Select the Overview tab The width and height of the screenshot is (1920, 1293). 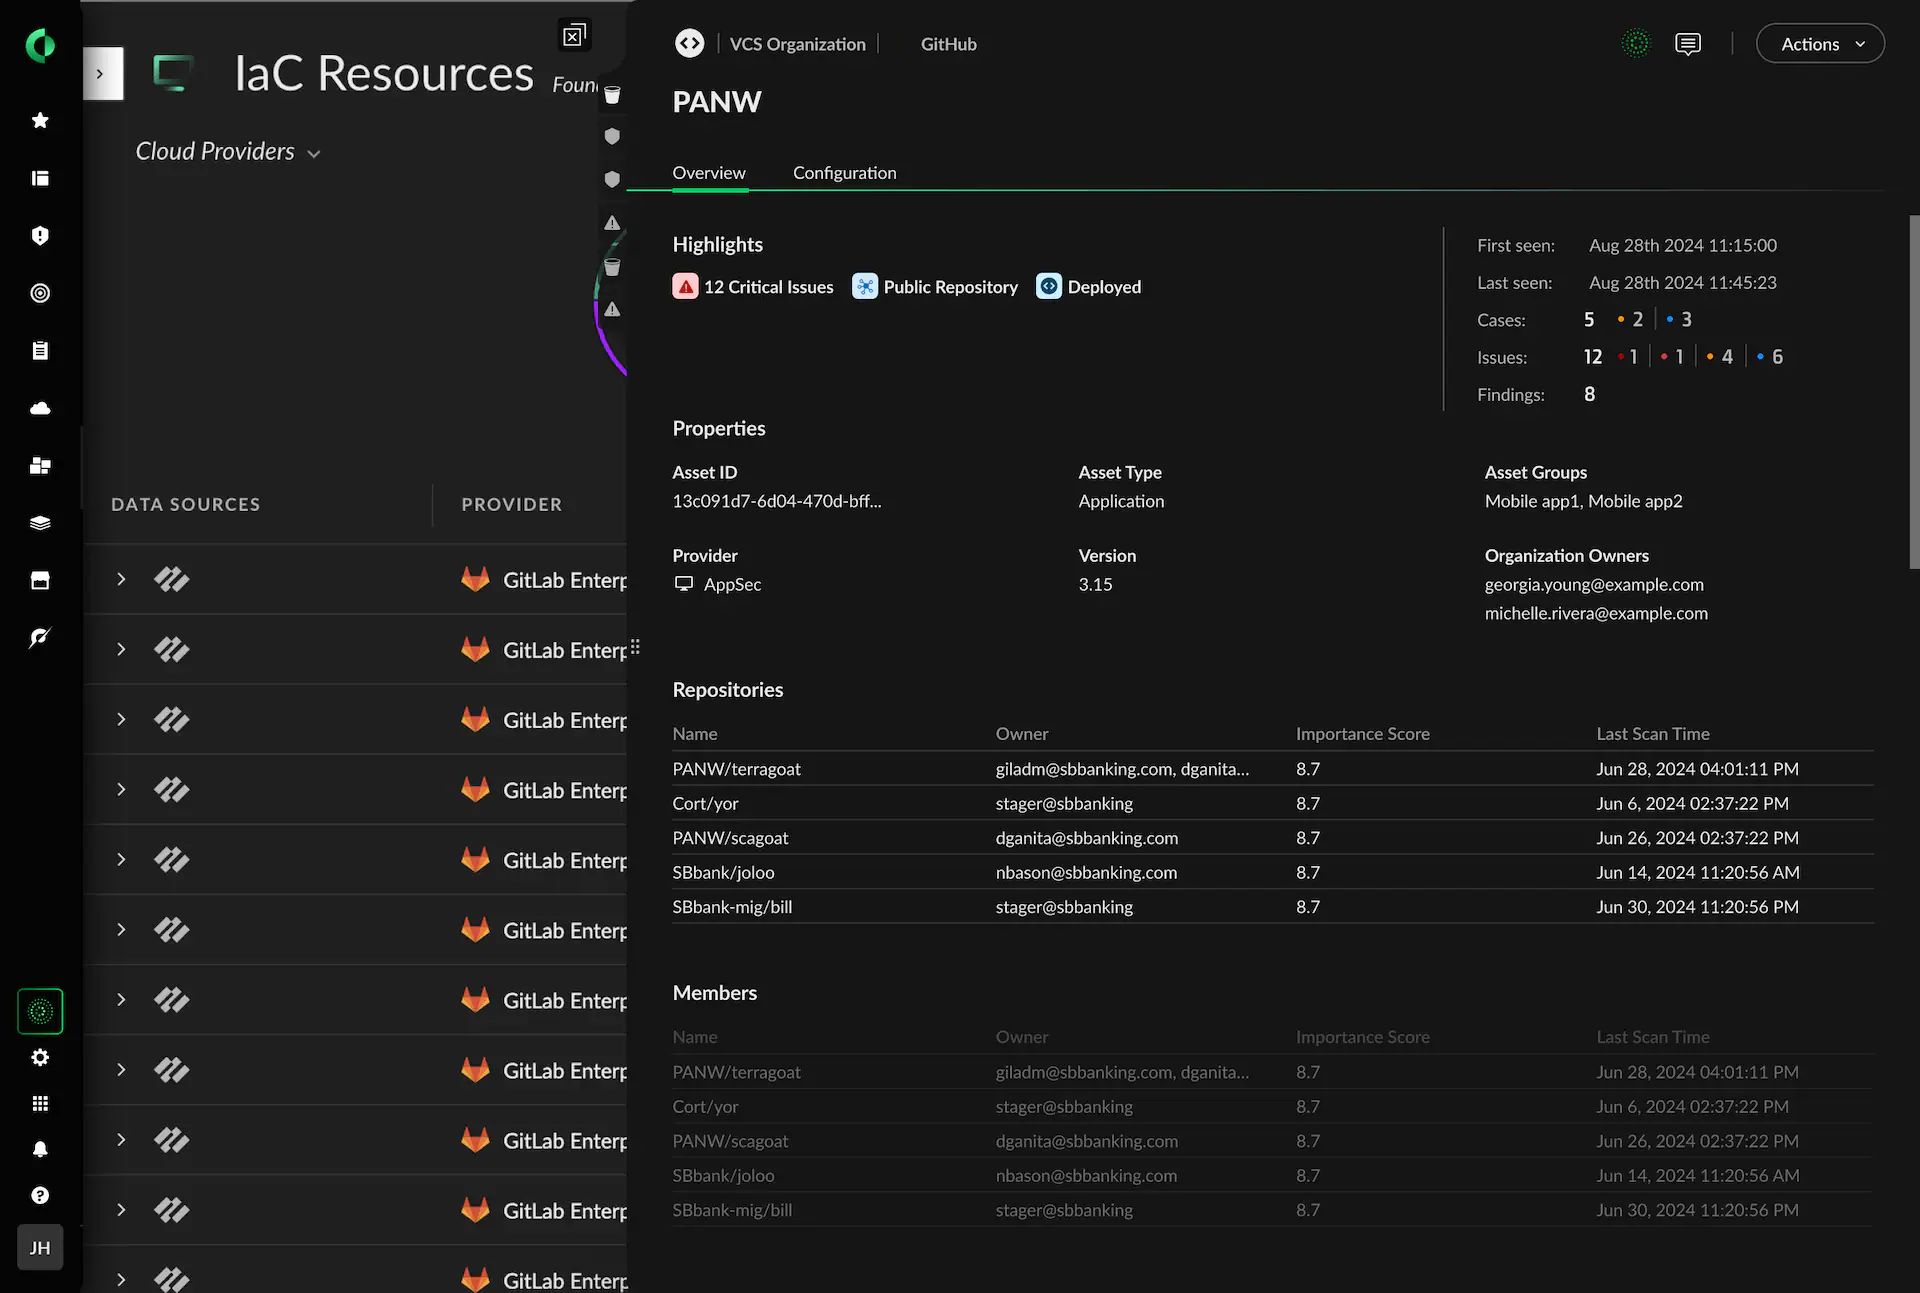pyautogui.click(x=708, y=173)
